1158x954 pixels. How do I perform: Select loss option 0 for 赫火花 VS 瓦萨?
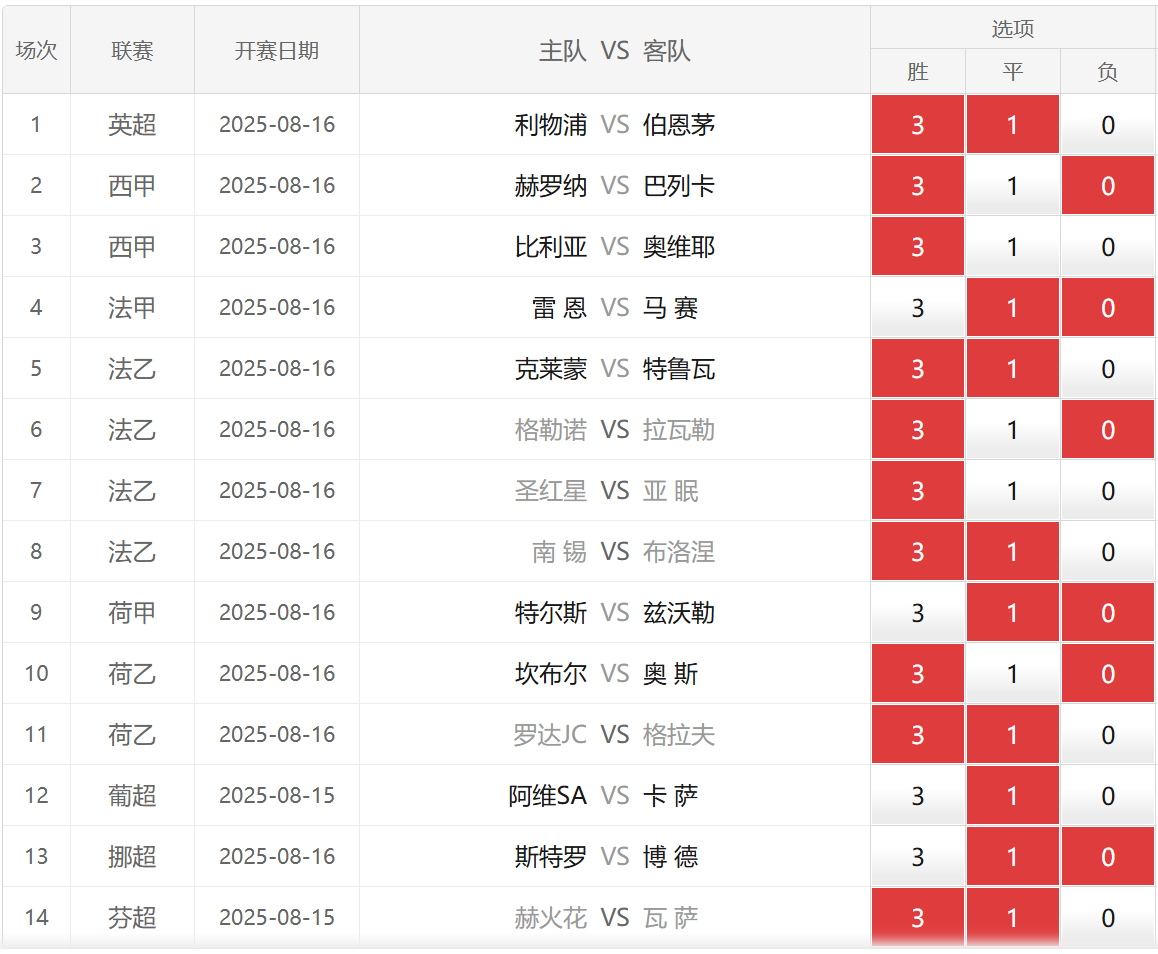1108,918
